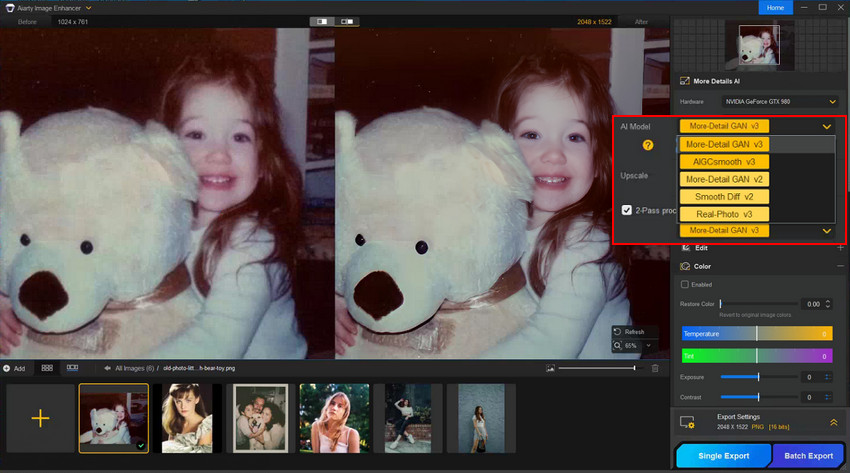Expand the Export Settings chevron
The height and width of the screenshot is (473, 850).
coord(834,423)
